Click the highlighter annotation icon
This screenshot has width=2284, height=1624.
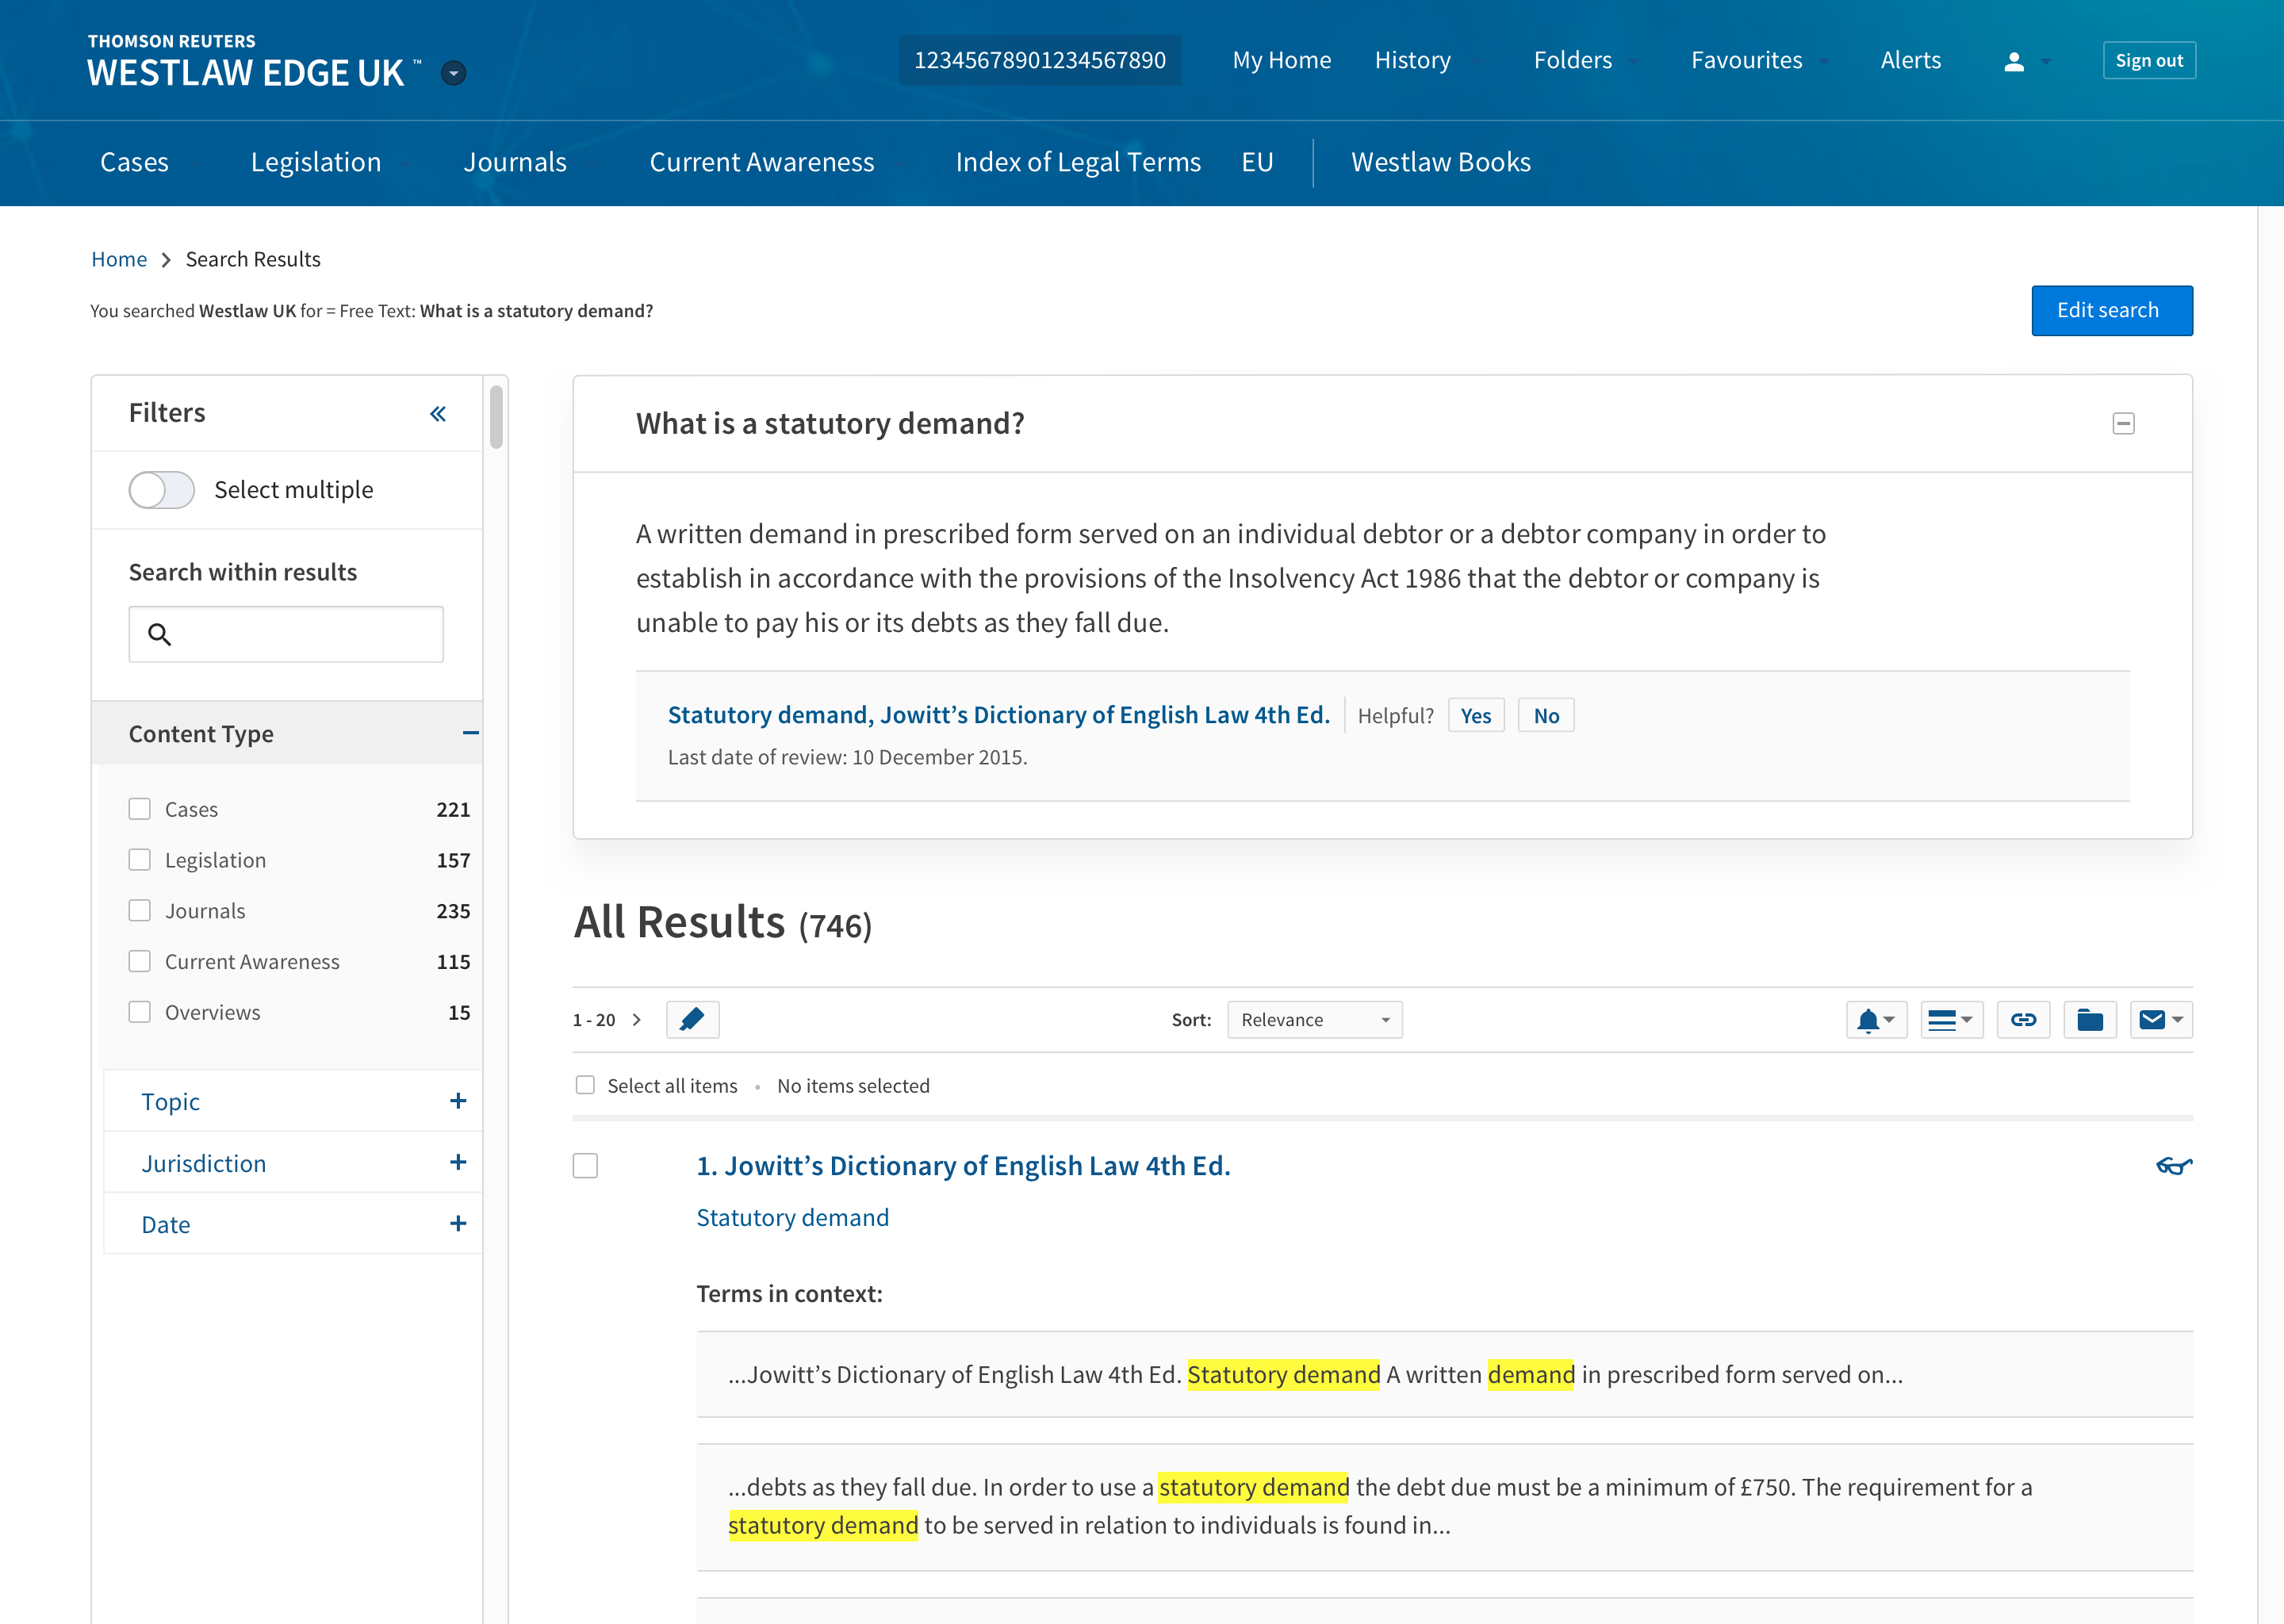(x=692, y=1020)
